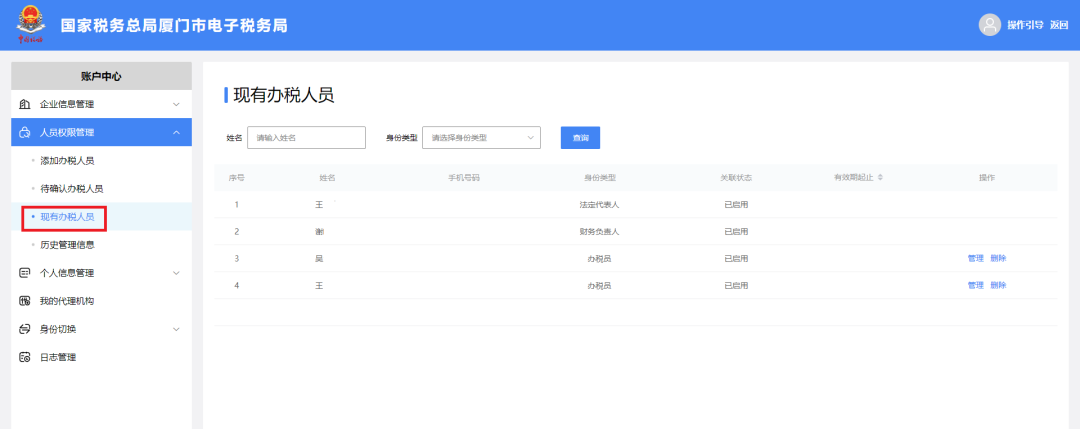This screenshot has width=1080, height=429.
Task: Click the 现有办税人员 page title
Action: (x=284, y=96)
